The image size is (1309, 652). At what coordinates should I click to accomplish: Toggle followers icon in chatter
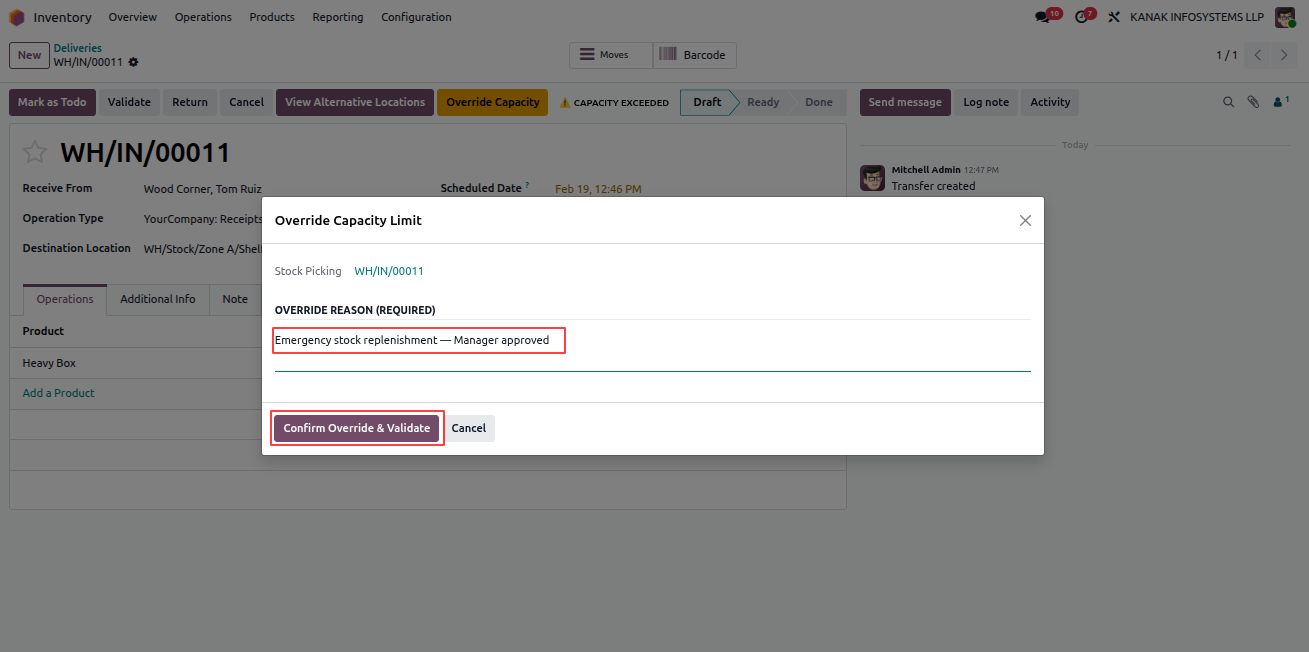pyautogui.click(x=1281, y=102)
